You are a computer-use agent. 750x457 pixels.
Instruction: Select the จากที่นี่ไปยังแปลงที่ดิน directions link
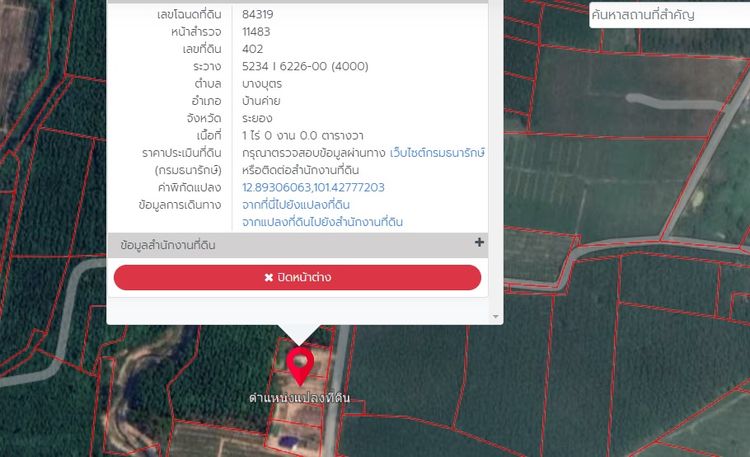coord(296,204)
